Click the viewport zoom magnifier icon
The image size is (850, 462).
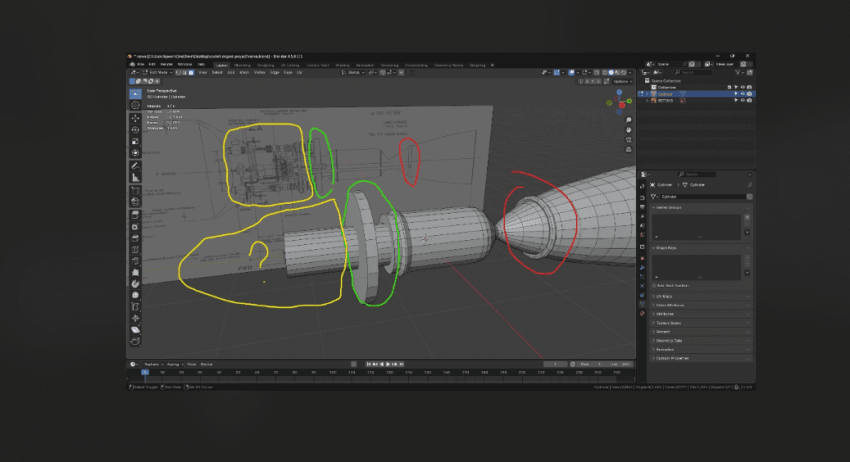tap(628, 120)
